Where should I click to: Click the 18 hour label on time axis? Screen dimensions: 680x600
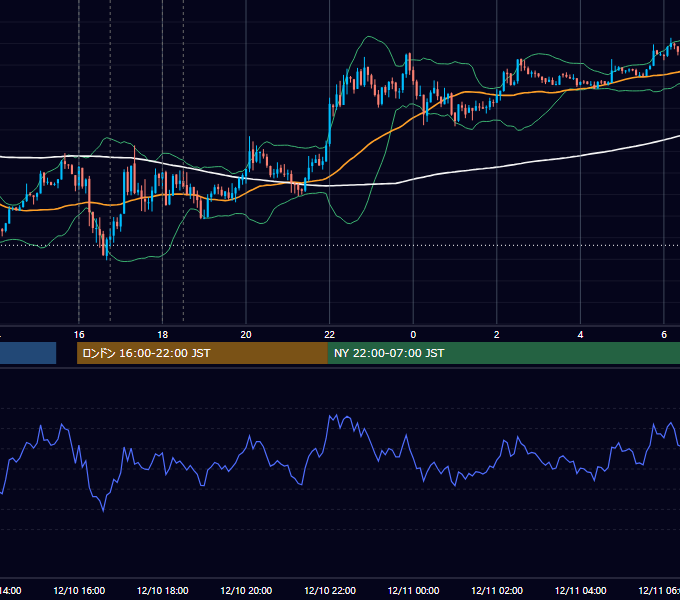tap(163, 334)
